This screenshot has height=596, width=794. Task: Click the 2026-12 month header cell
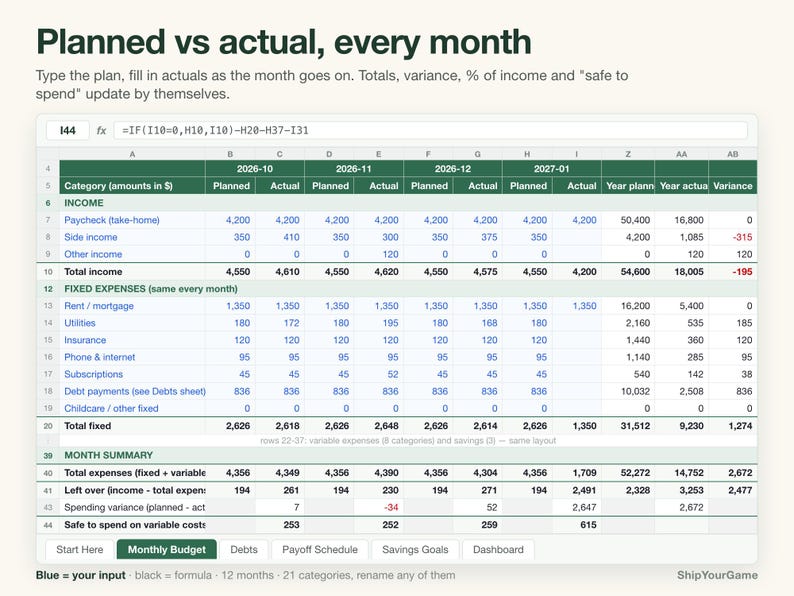coord(453,169)
